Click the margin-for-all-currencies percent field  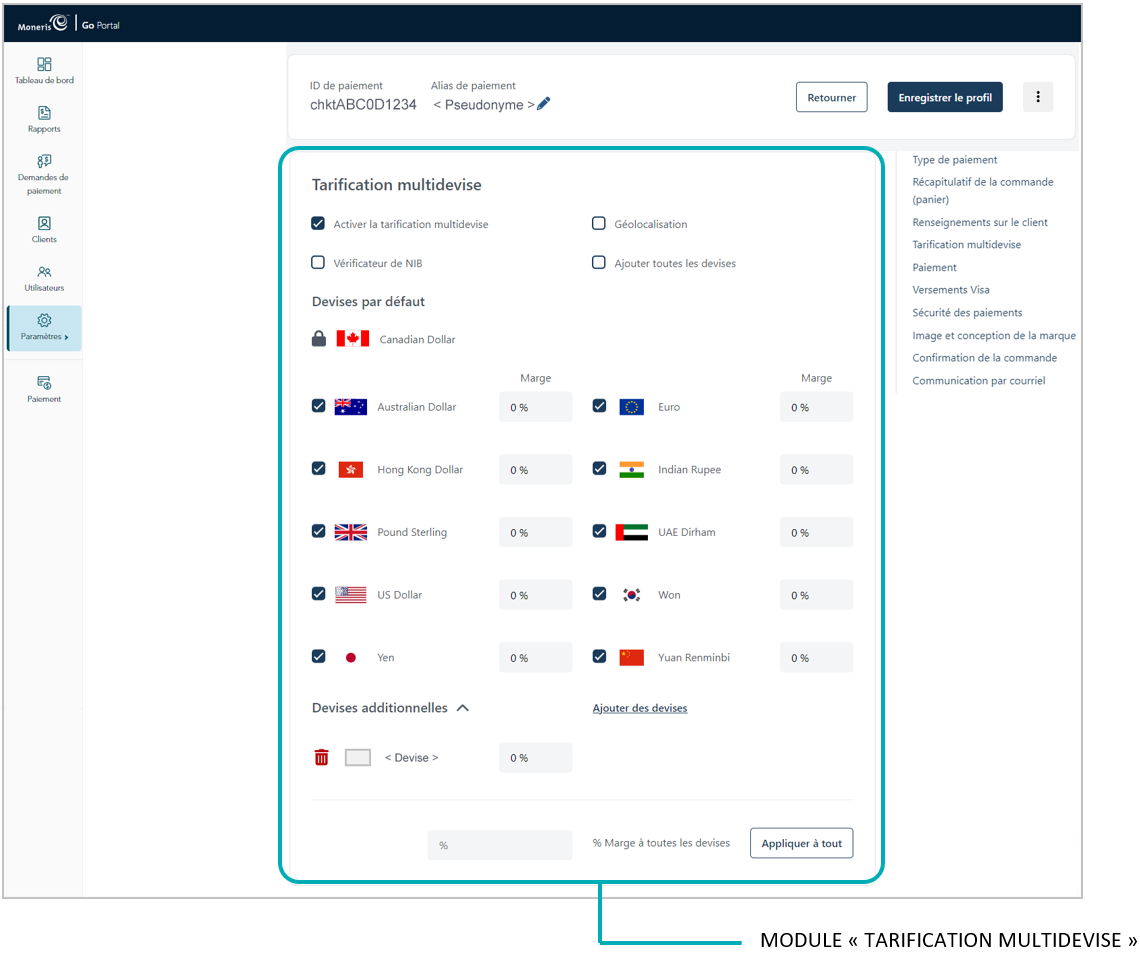(499, 845)
